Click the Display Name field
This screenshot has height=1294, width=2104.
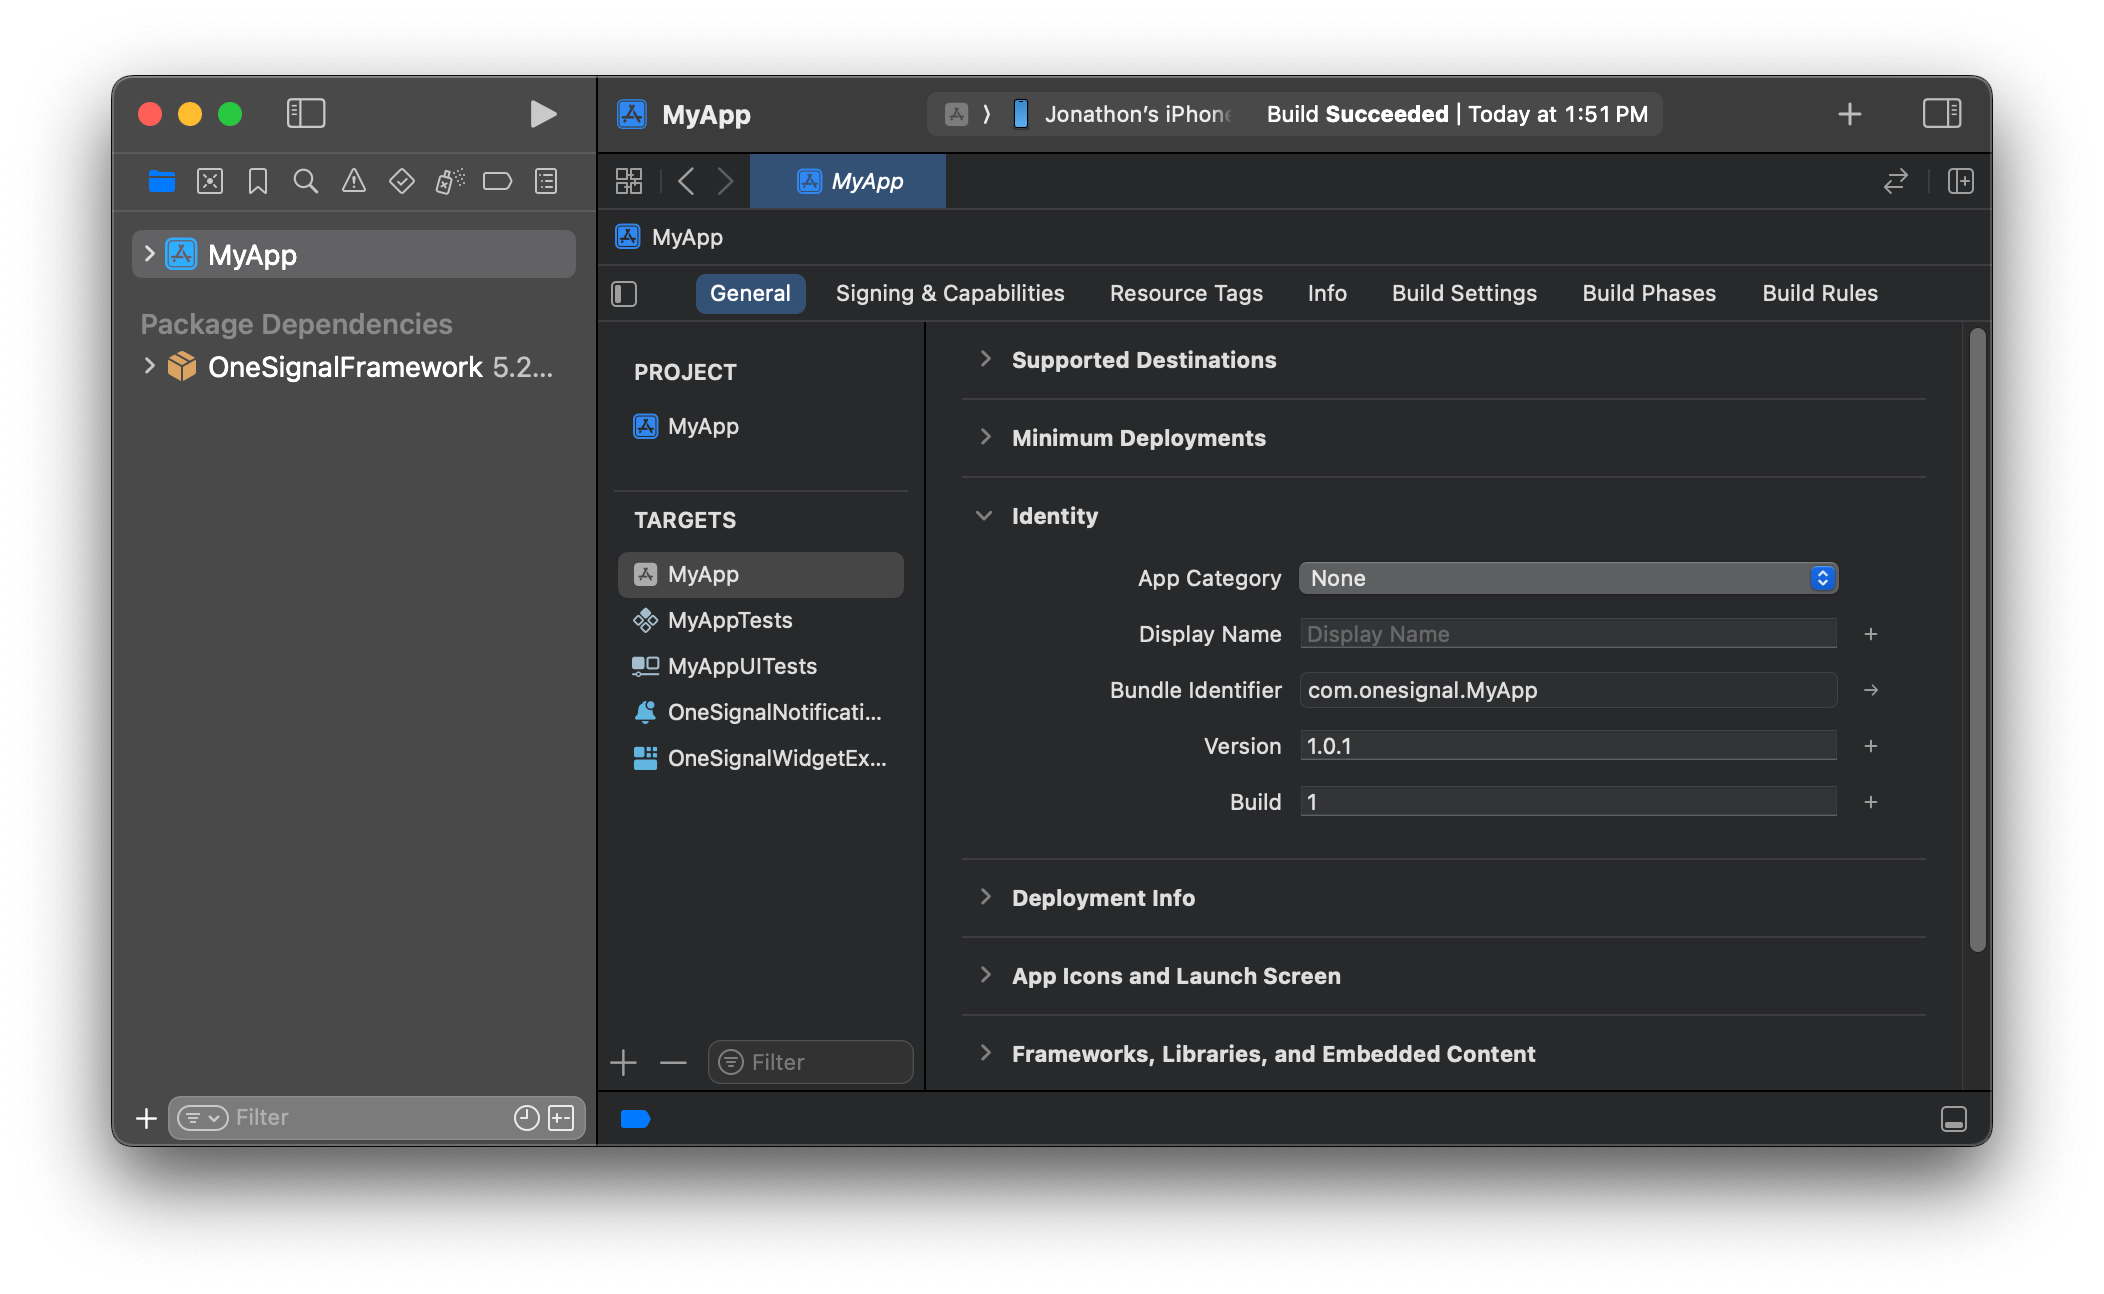coord(1568,634)
